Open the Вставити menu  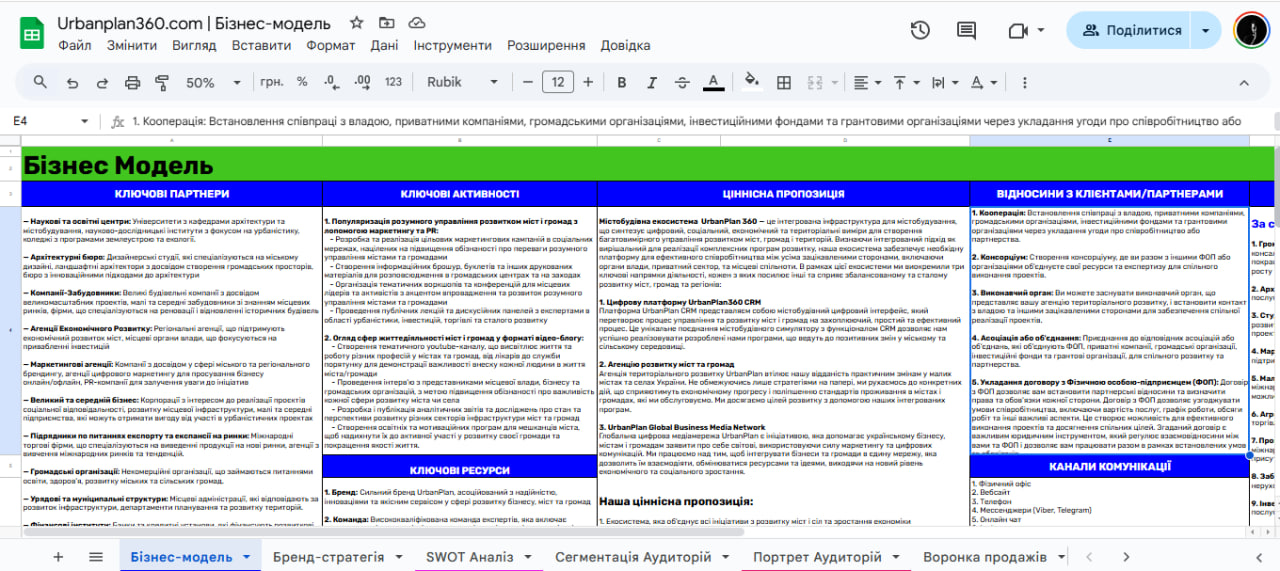point(261,46)
